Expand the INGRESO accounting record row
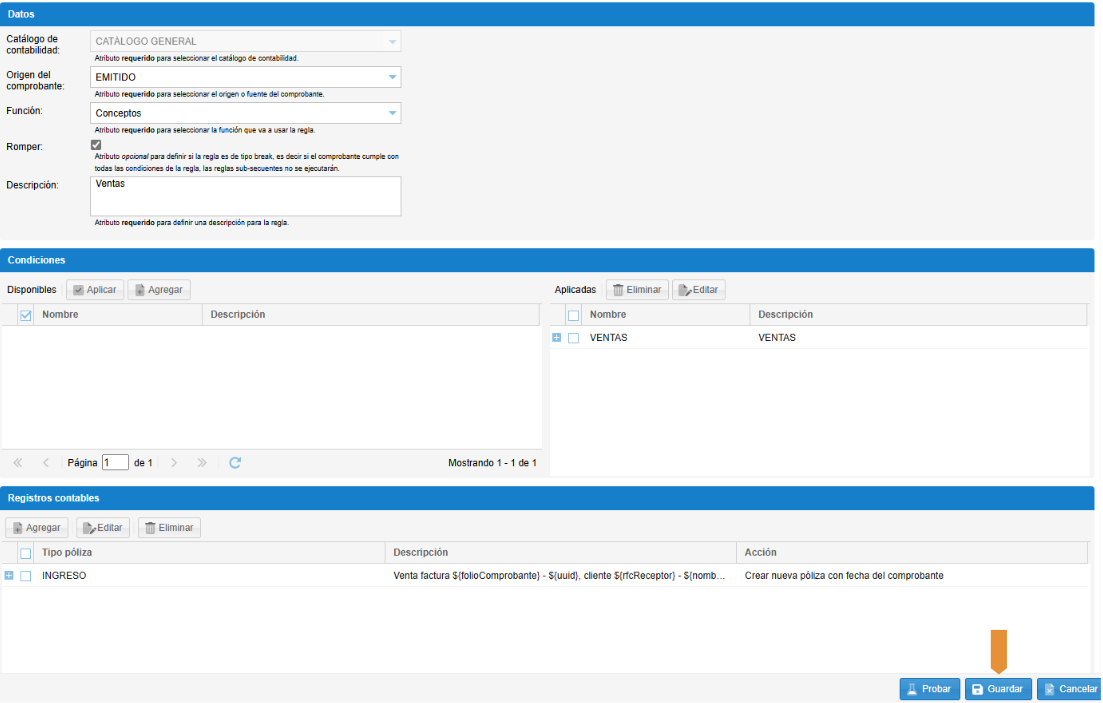 pos(10,576)
